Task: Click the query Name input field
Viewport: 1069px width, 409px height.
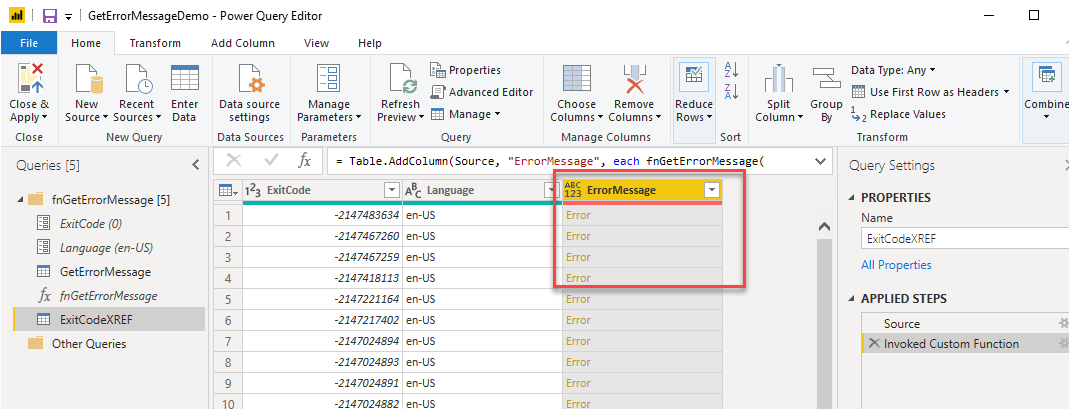Action: click(x=965, y=239)
